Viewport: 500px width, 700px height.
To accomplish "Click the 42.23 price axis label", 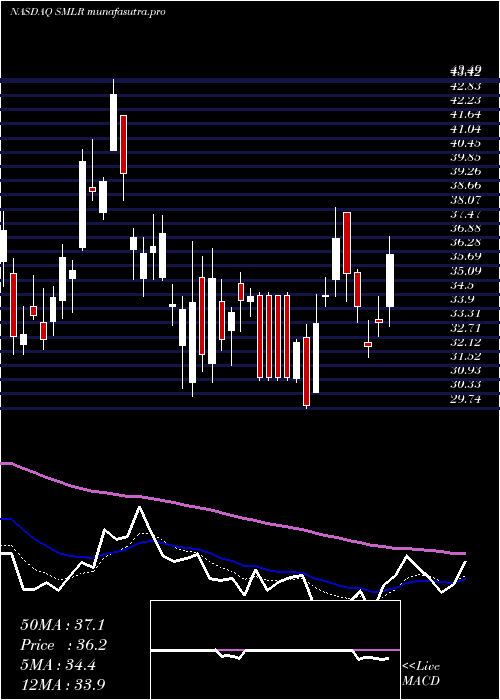I will pos(466,100).
